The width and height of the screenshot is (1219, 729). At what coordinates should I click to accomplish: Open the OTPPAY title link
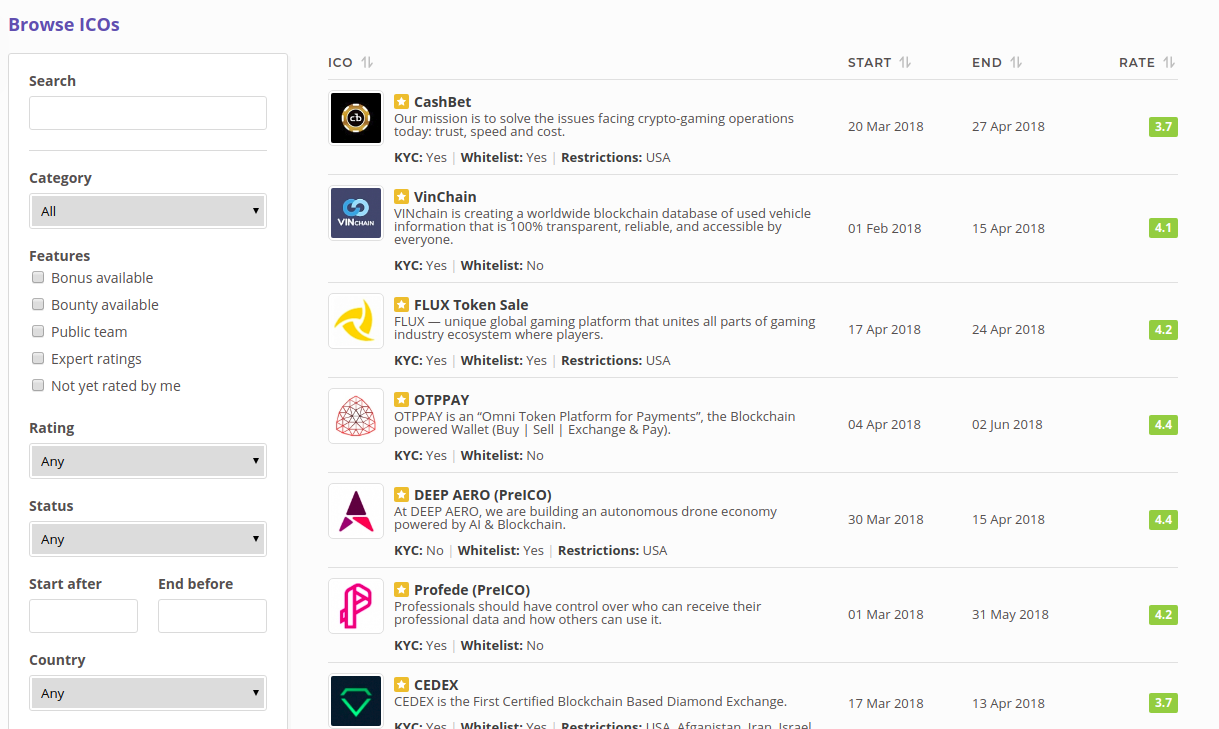tap(441, 400)
